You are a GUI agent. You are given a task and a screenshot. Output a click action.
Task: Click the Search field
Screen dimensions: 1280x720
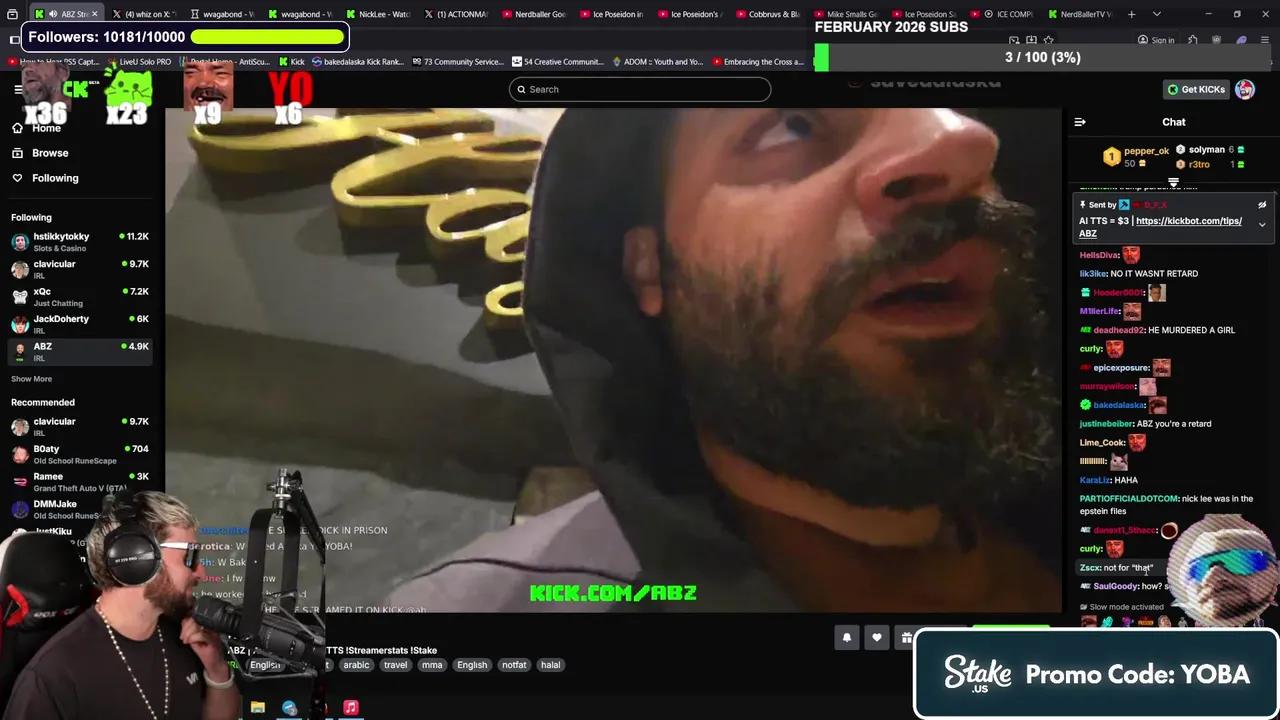[640, 89]
